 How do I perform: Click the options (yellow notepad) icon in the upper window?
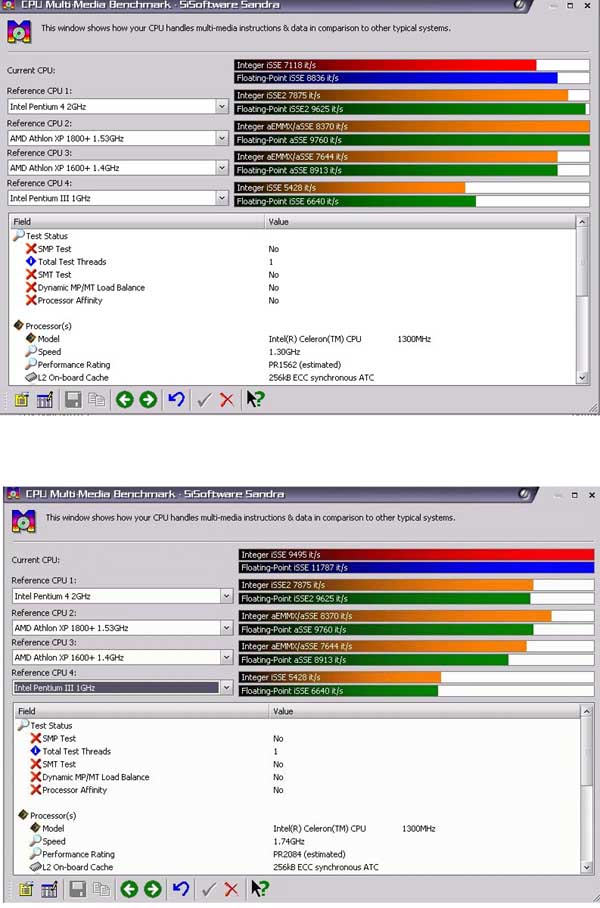(21, 400)
